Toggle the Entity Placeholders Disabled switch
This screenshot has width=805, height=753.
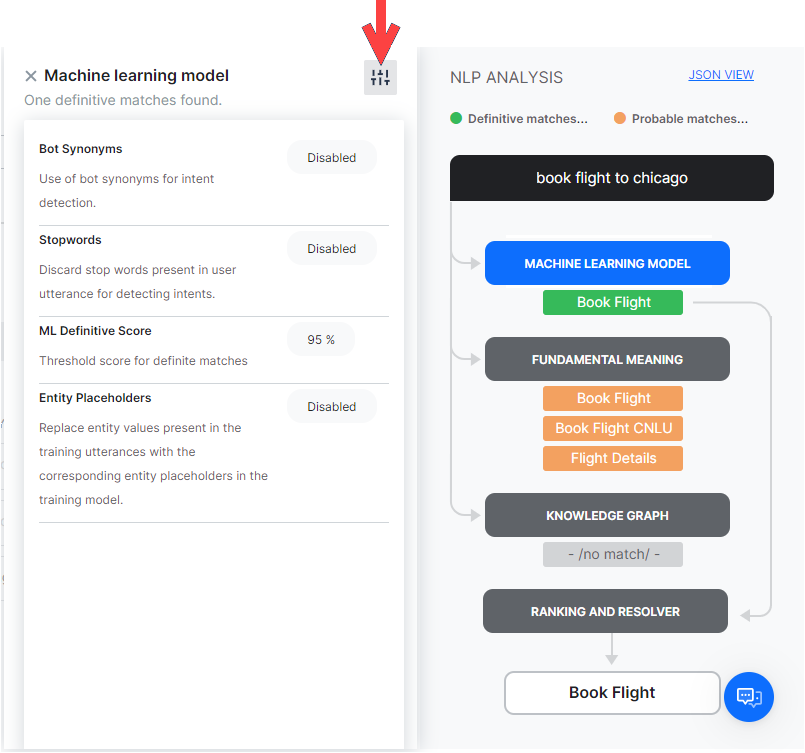331,407
